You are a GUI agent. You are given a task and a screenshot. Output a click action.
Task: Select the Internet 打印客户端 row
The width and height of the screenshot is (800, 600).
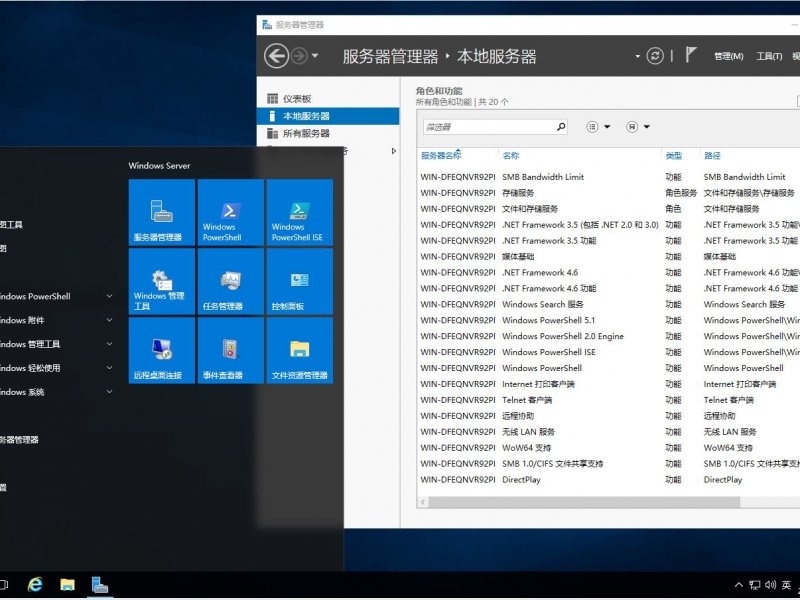pyautogui.click(x=608, y=384)
